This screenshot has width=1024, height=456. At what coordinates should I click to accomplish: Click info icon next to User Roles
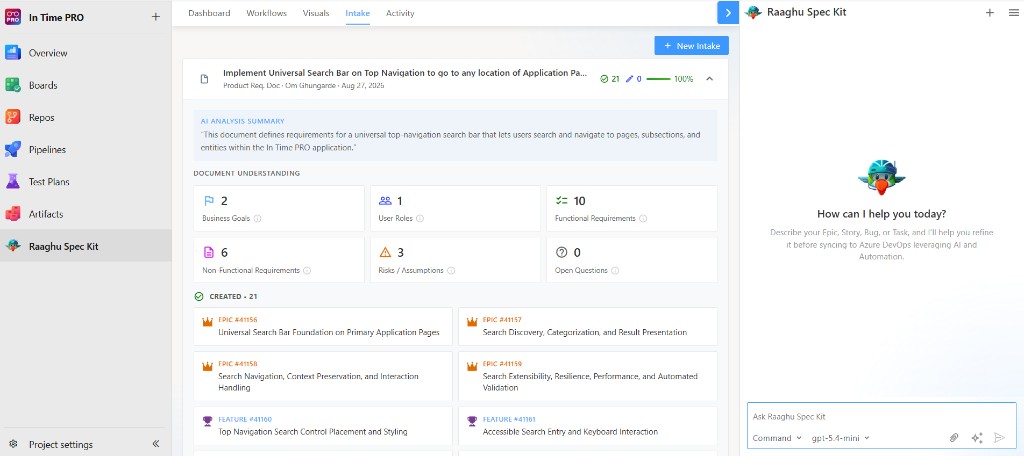tap(420, 219)
